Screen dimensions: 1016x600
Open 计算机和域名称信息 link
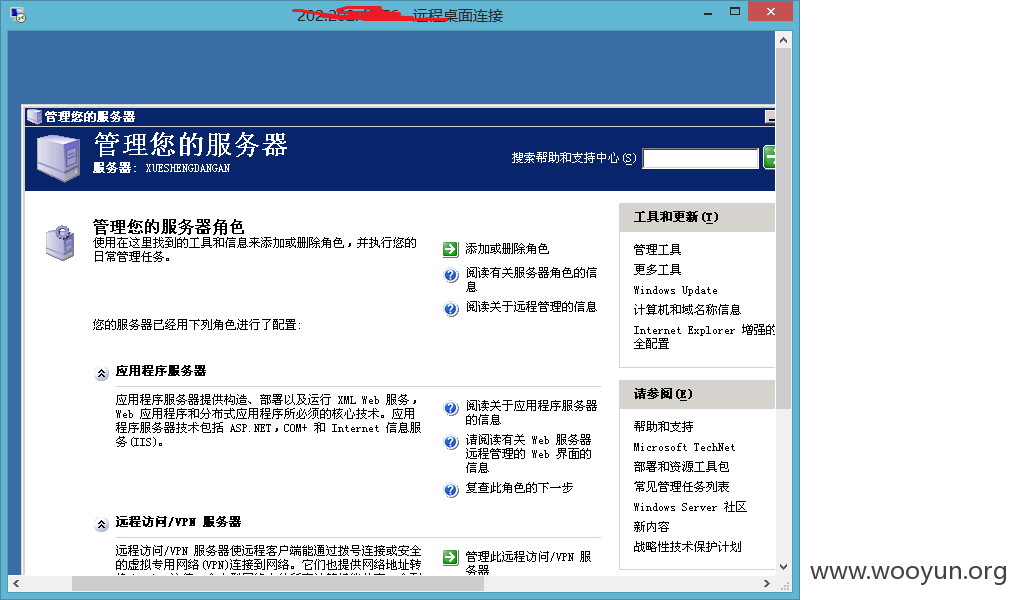tap(687, 310)
